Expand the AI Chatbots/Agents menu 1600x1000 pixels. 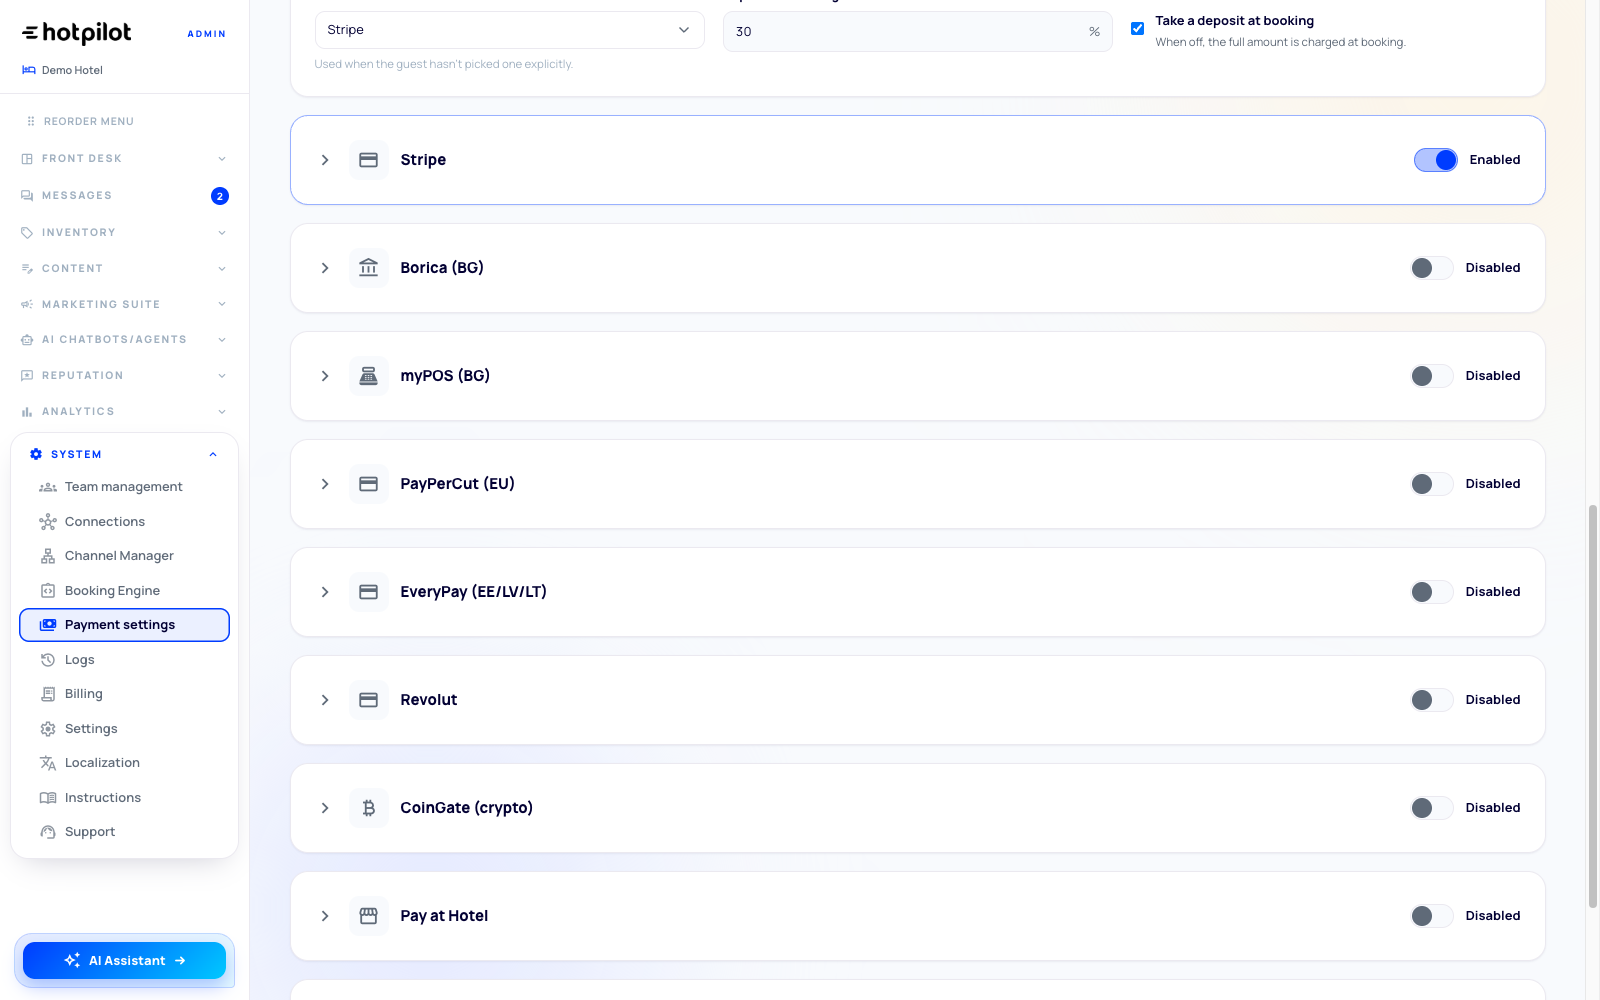point(124,340)
